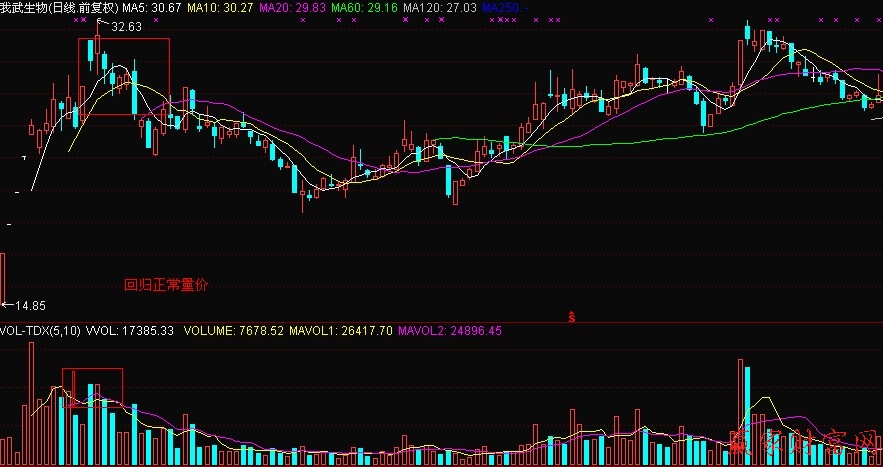
Task: Click the magenta MAVOL2 indicator label
Action: pyautogui.click(x=450, y=330)
